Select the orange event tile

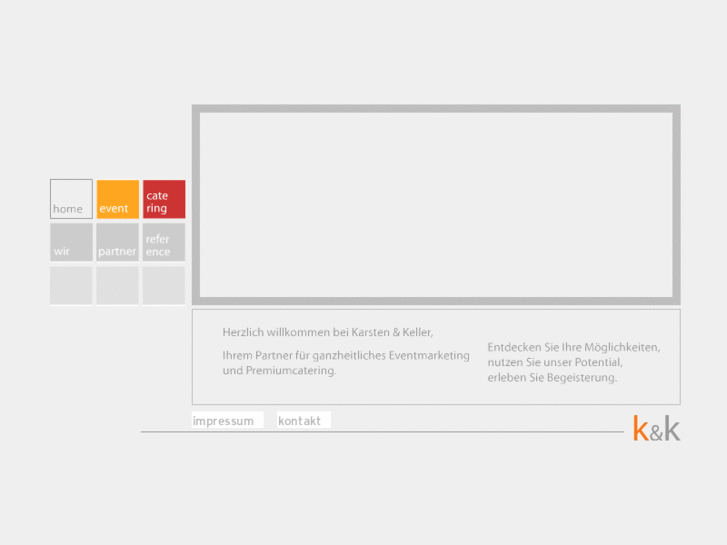pyautogui.click(x=118, y=199)
